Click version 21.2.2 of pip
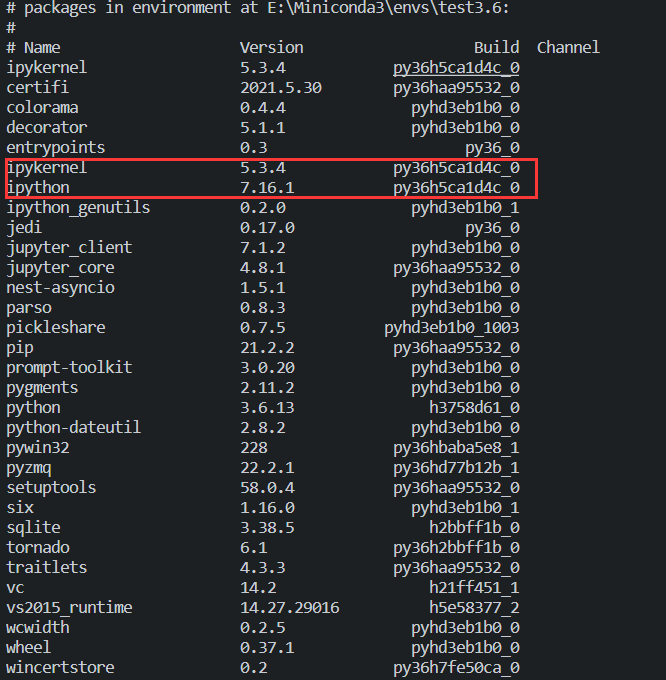This screenshot has height=680, width=666. point(267,347)
